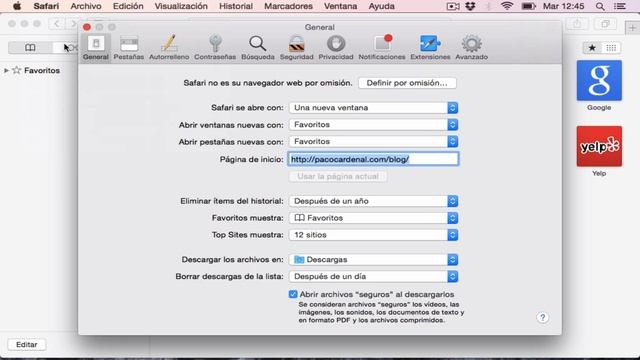640x360 pixels.
Task: Open Notification Center from menu bar
Action: click(x=620, y=6)
